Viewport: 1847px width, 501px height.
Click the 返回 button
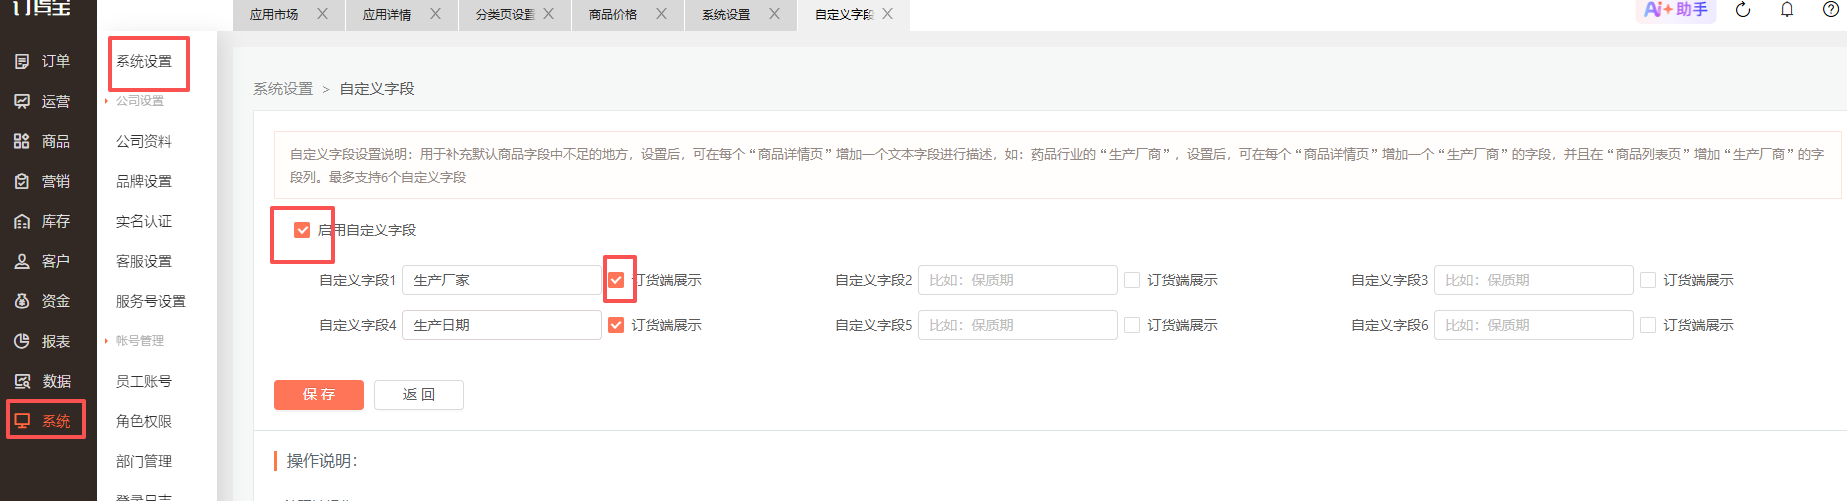(x=419, y=395)
